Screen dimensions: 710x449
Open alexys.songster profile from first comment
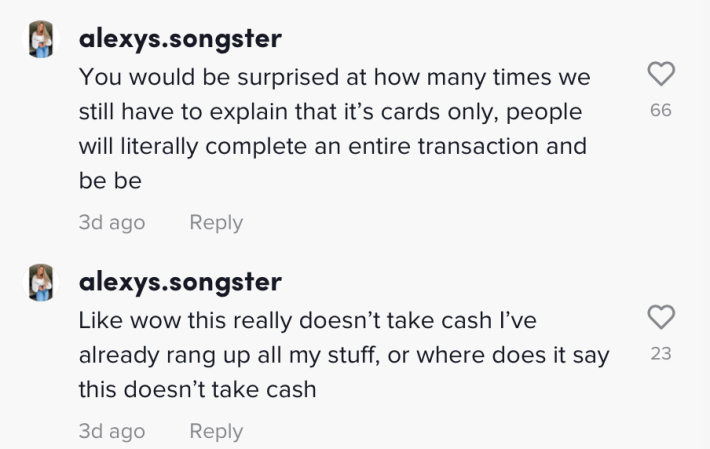click(180, 40)
